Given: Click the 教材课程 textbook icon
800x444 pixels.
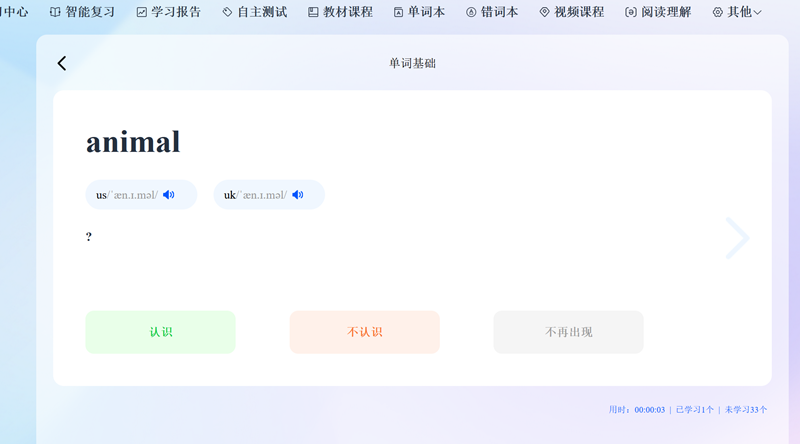Looking at the screenshot, I should pos(313,12).
